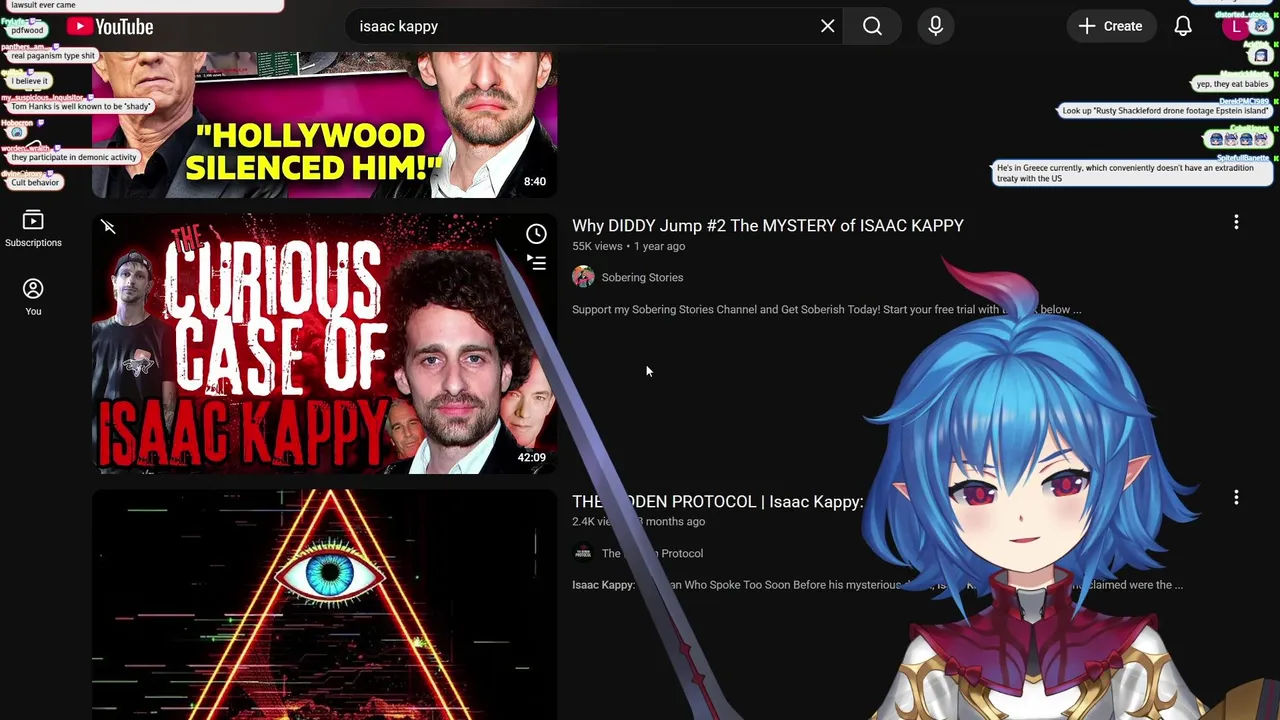The width and height of the screenshot is (1280, 720).
Task: Click the 8:40 duration badge
Action: pyautogui.click(x=535, y=181)
